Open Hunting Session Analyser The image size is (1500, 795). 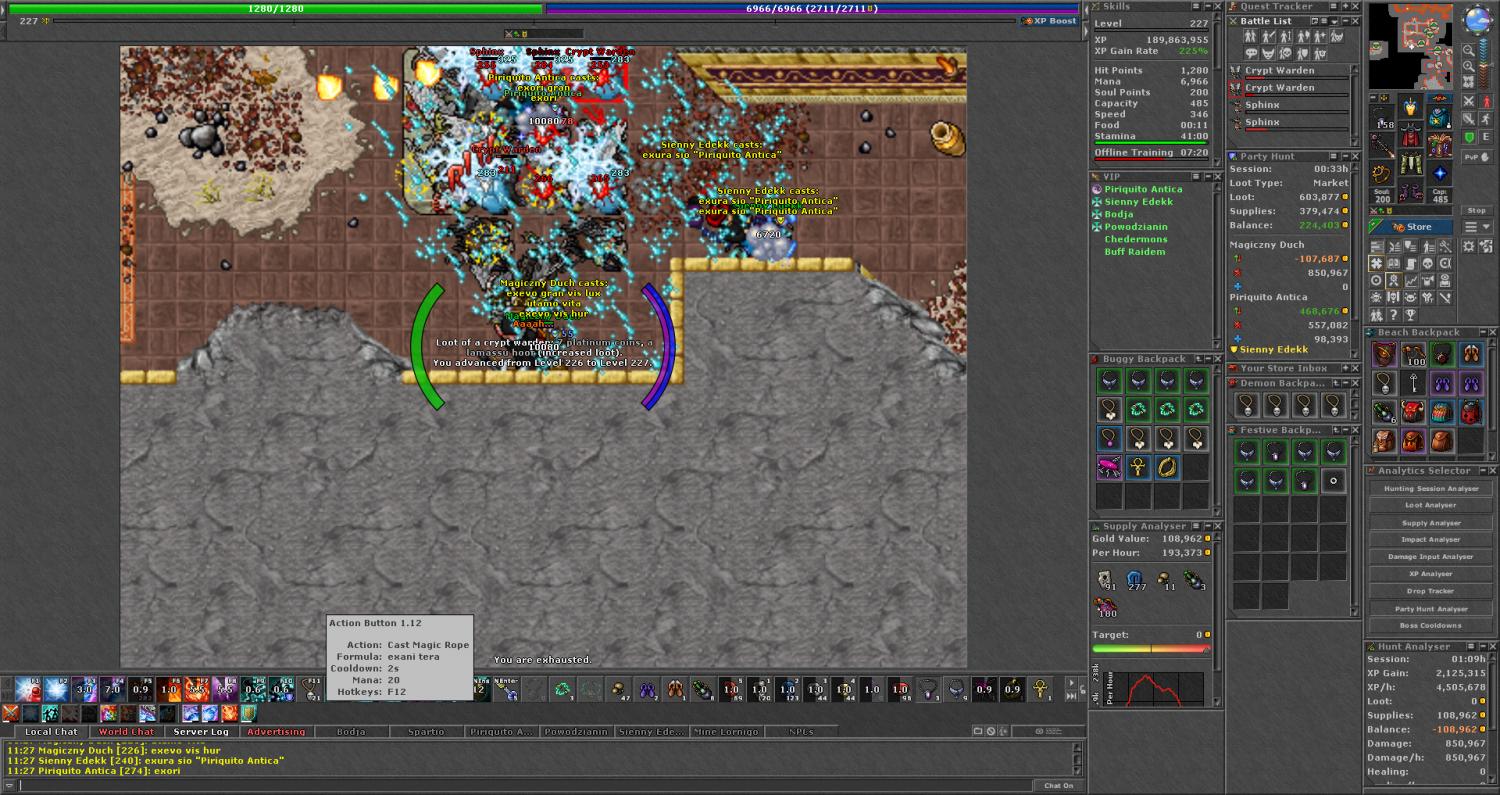(x=1430, y=489)
